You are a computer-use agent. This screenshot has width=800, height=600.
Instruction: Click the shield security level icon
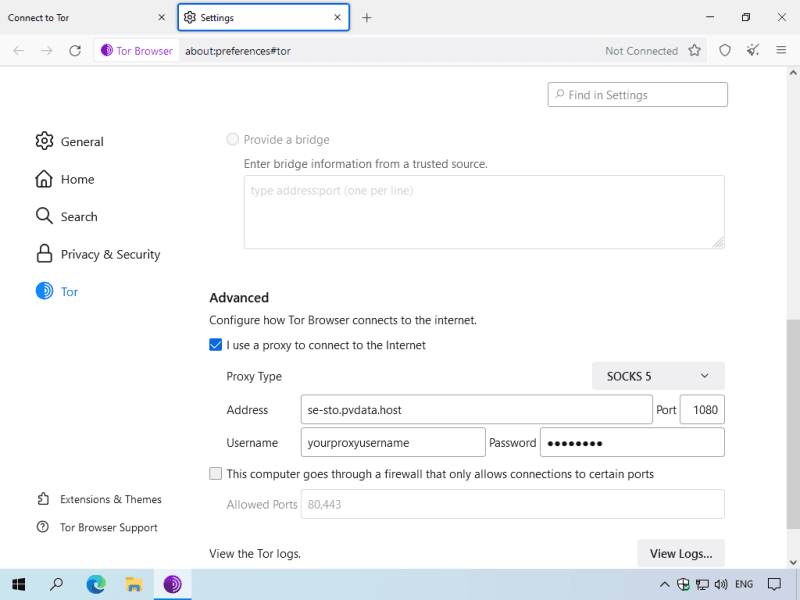[725, 51]
